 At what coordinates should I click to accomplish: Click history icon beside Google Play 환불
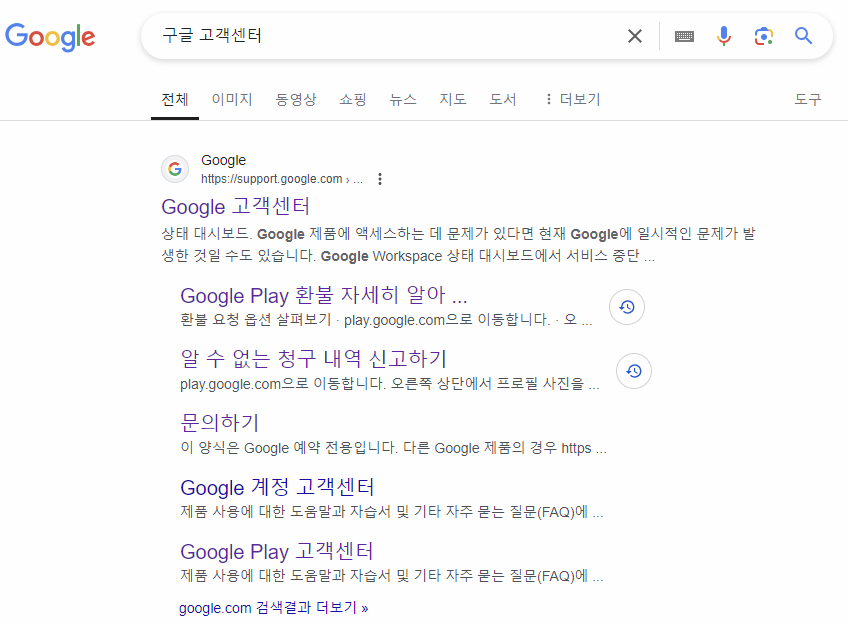pos(627,307)
